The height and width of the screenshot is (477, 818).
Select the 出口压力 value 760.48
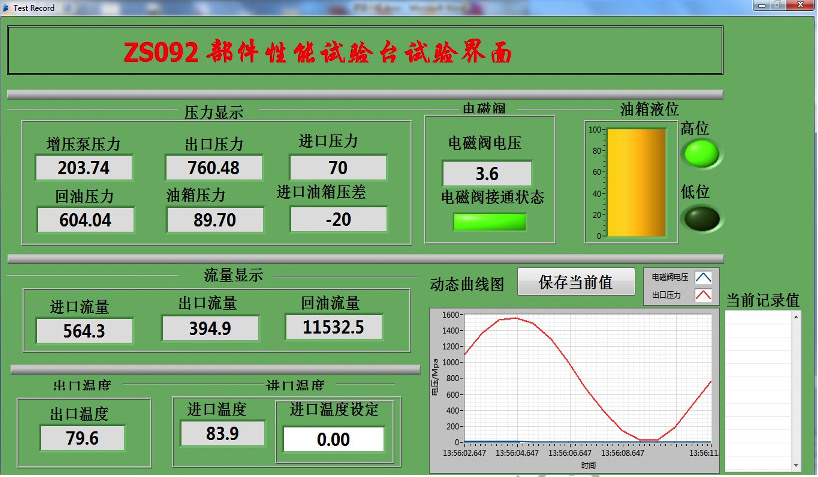213,167
